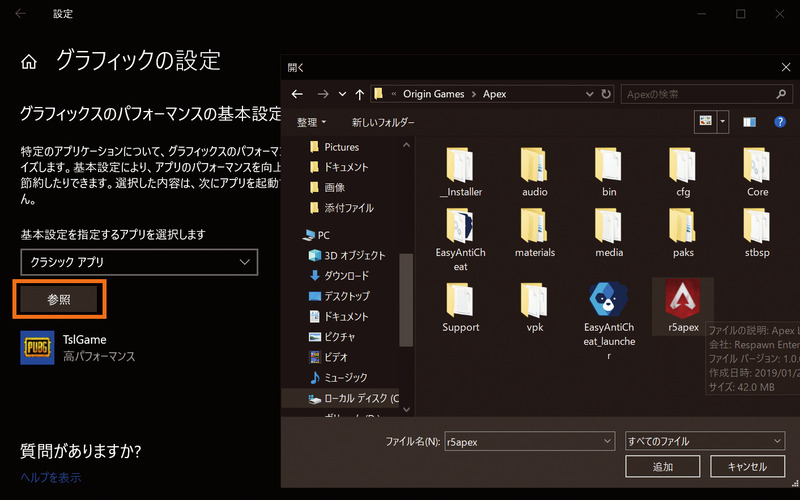This screenshot has width=800, height=500.
Task: Open the 整理 menu
Action: 311,122
